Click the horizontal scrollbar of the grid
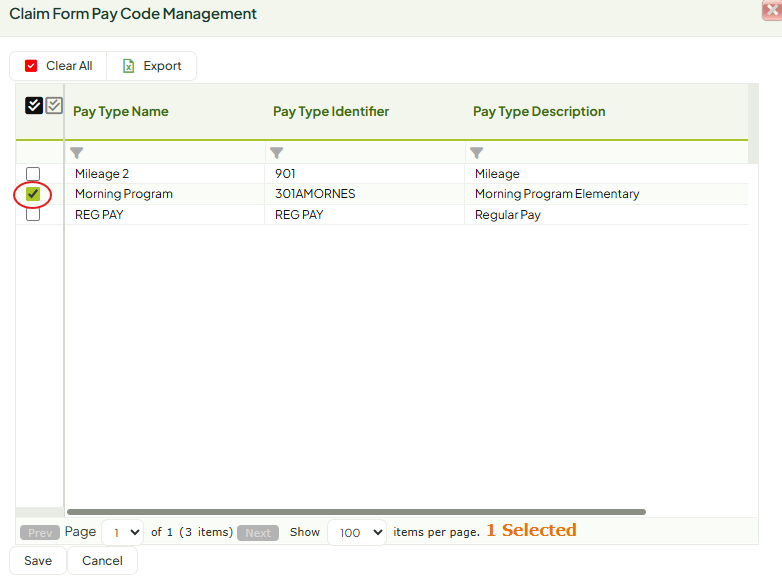The height and width of the screenshot is (585, 782). coord(356,512)
